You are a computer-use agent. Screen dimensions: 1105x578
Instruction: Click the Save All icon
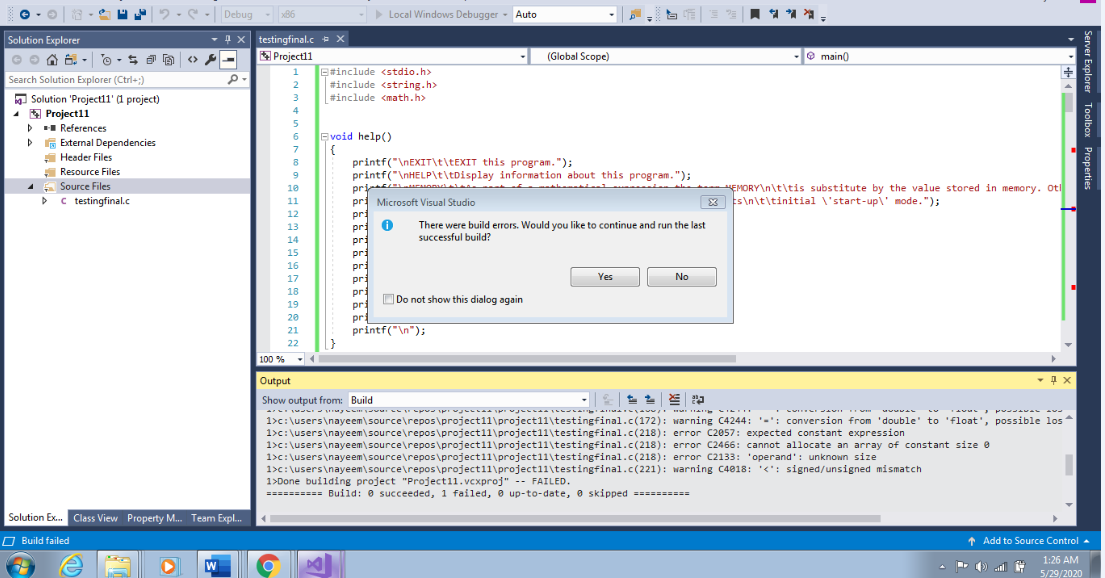click(x=140, y=14)
